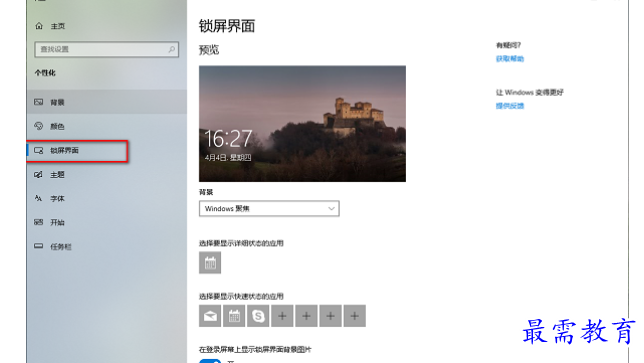Add app with first plus quick status slot
The height and width of the screenshot is (363, 644).
(282, 316)
